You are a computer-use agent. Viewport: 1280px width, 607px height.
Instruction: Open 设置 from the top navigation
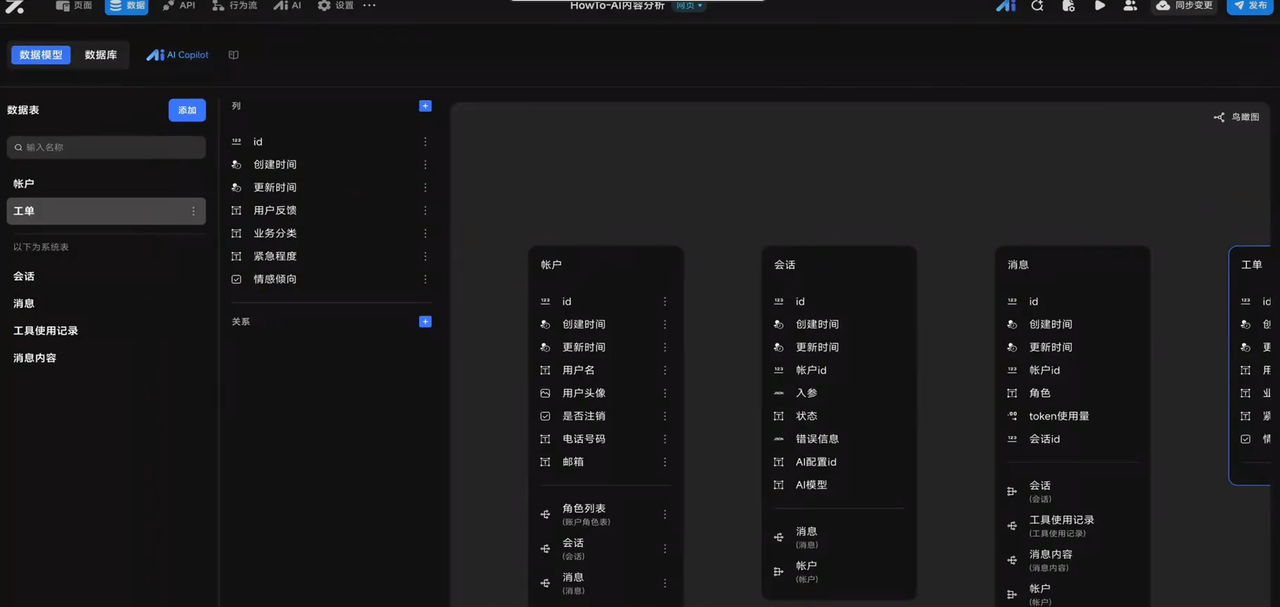(x=336, y=6)
